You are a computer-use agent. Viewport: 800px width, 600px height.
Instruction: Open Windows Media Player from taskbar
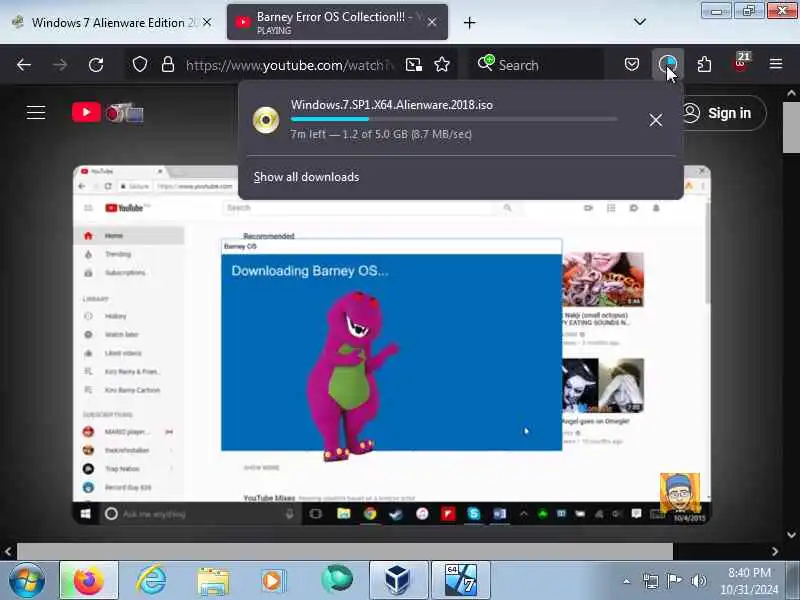pos(273,581)
